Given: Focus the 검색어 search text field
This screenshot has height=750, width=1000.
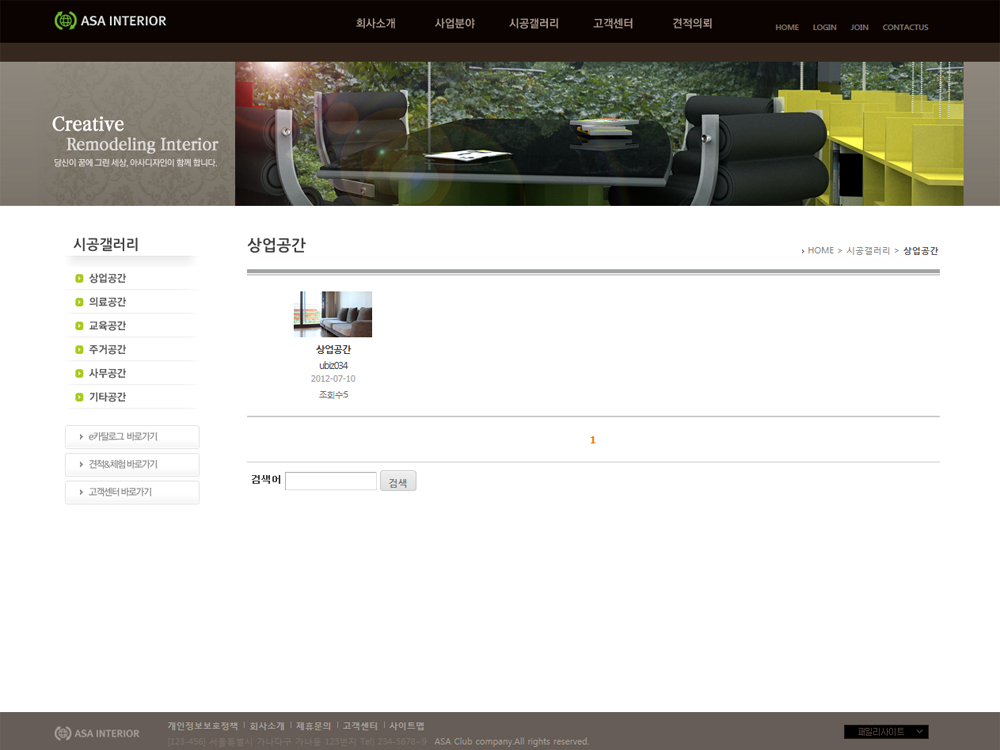Looking at the screenshot, I should (x=330, y=481).
